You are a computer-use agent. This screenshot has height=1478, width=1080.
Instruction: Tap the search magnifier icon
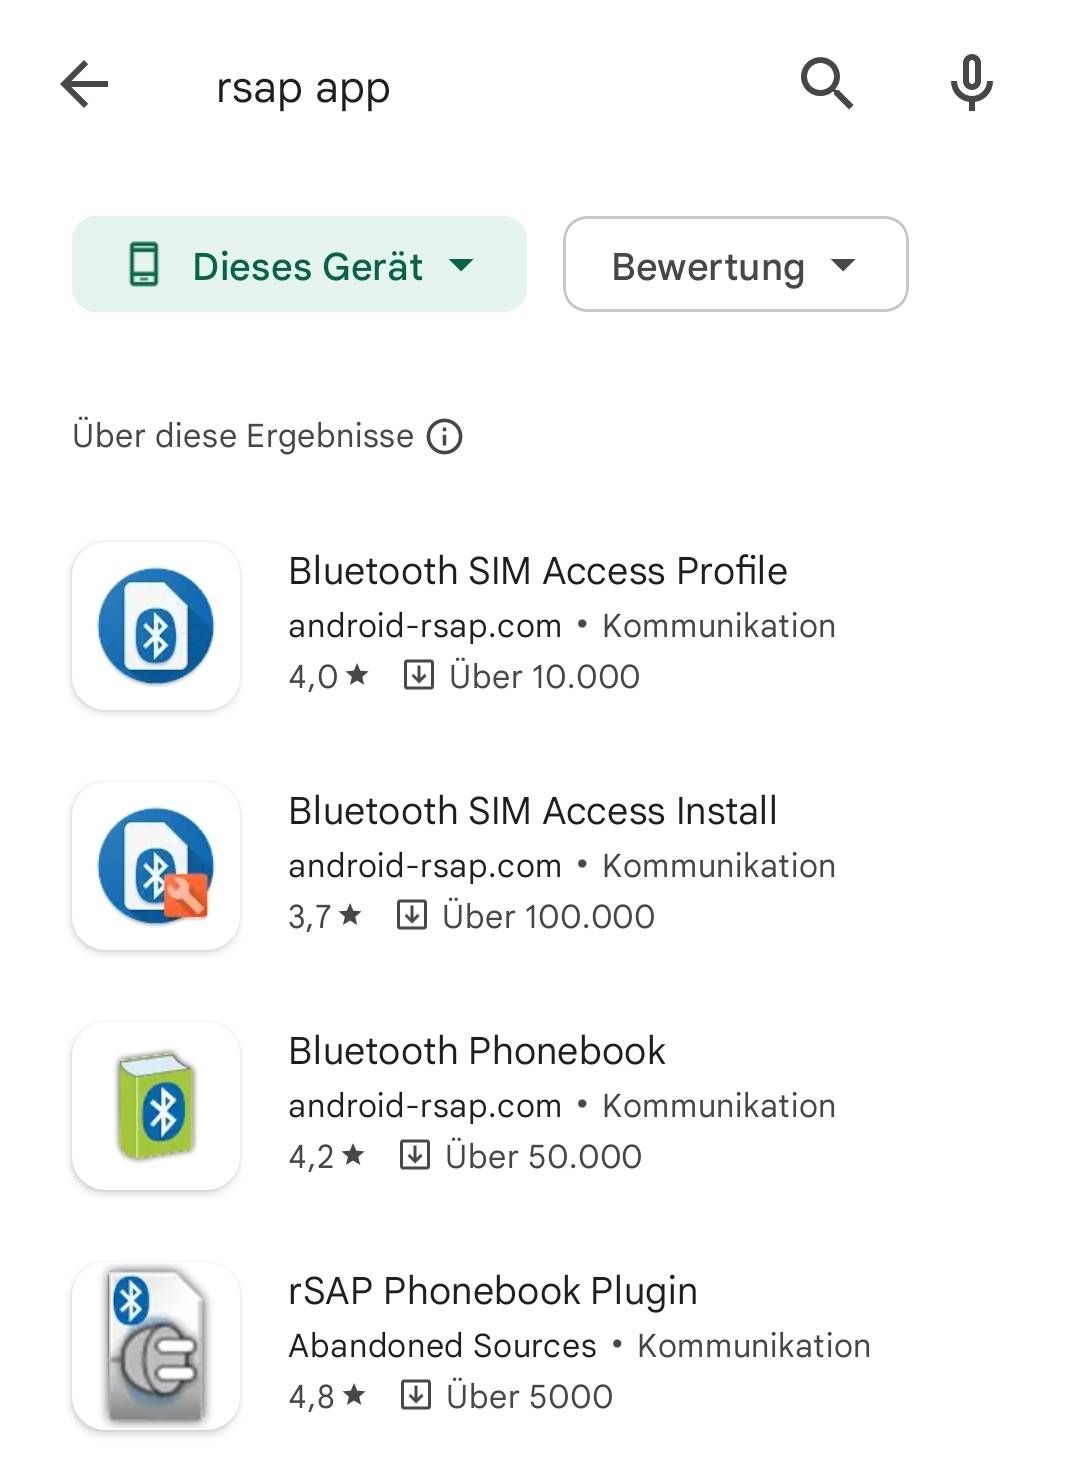tap(827, 84)
